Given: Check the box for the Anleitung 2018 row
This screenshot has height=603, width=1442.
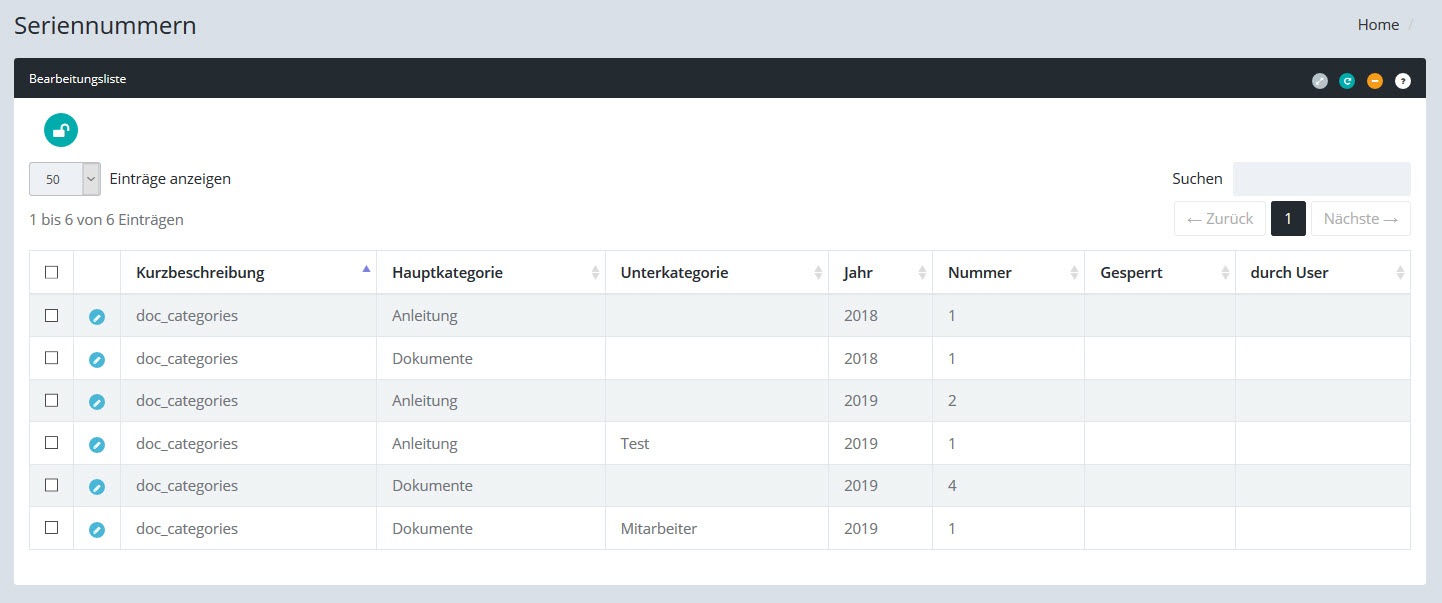Looking at the screenshot, I should [52, 316].
